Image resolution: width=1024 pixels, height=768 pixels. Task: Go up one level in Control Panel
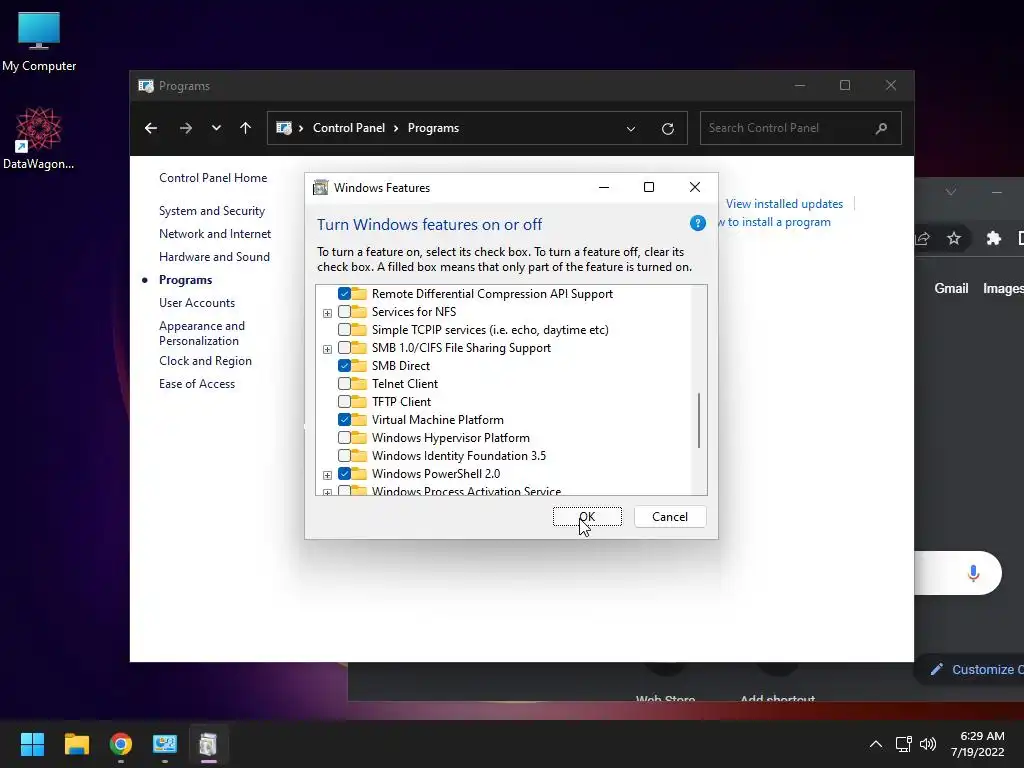(246, 128)
